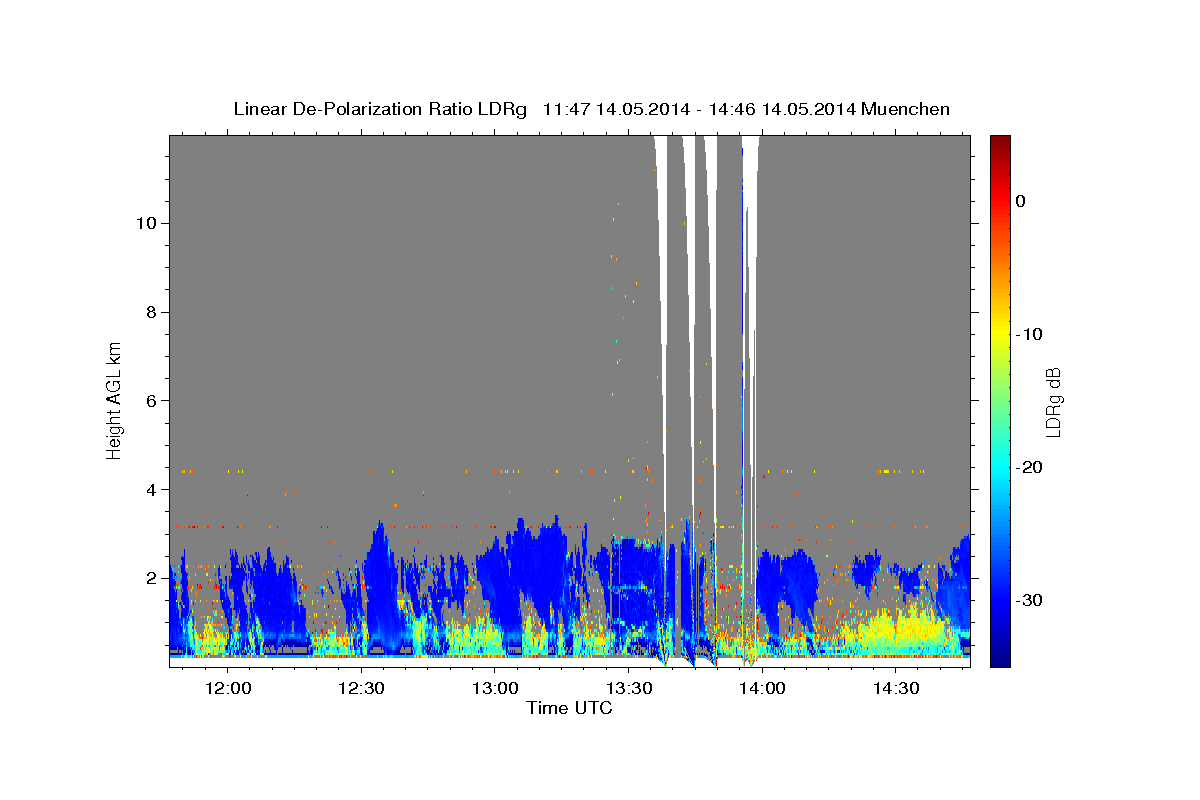
Task: Click the colorbar value -20
Action: (1029, 467)
